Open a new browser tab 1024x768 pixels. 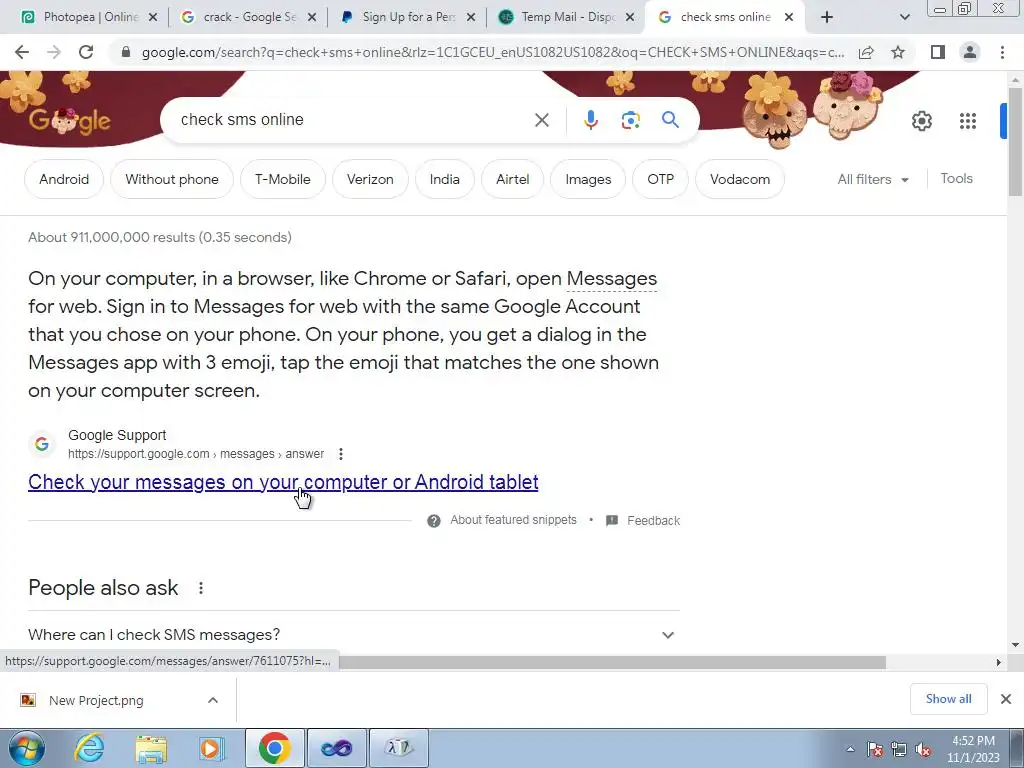[827, 18]
